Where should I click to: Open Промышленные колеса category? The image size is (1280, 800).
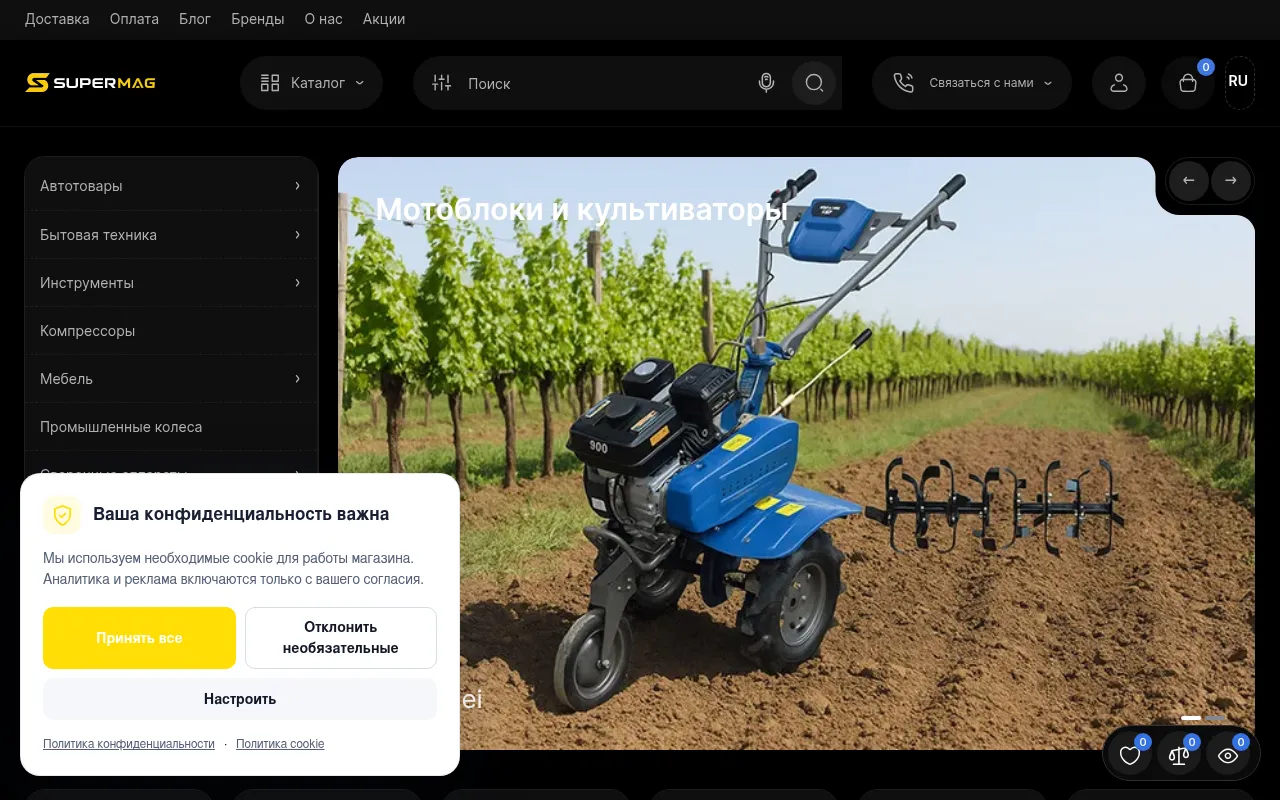click(x=171, y=427)
